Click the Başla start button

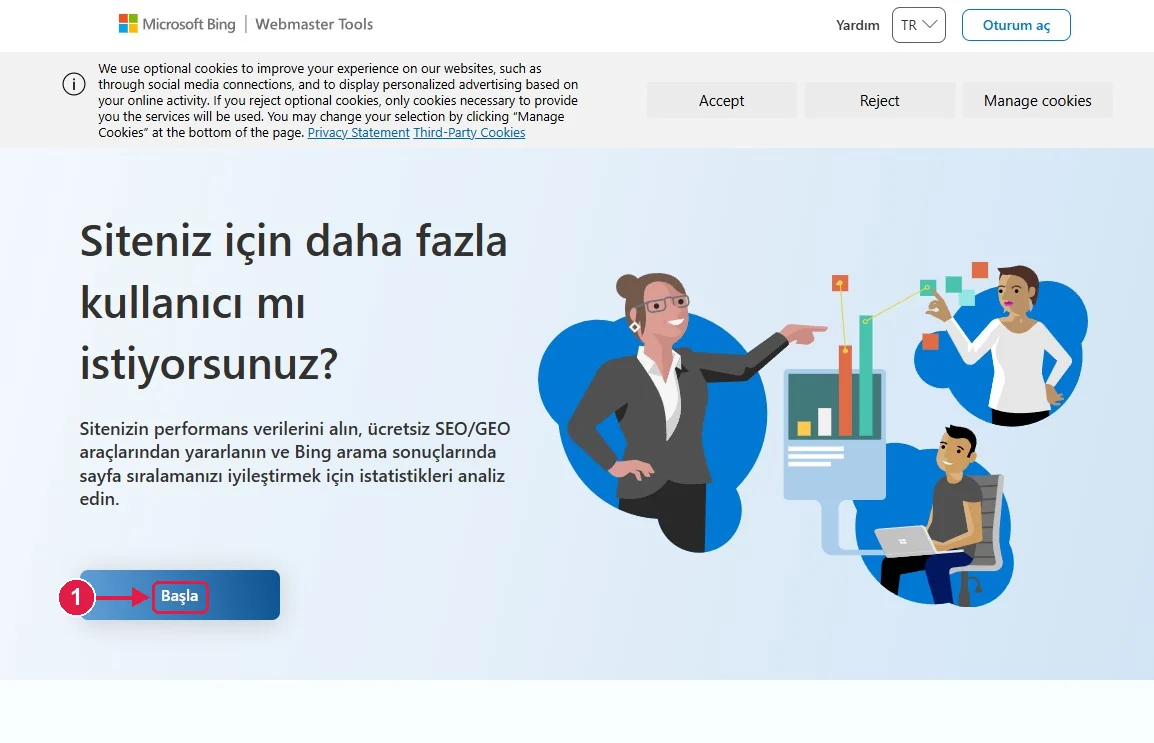(180, 595)
